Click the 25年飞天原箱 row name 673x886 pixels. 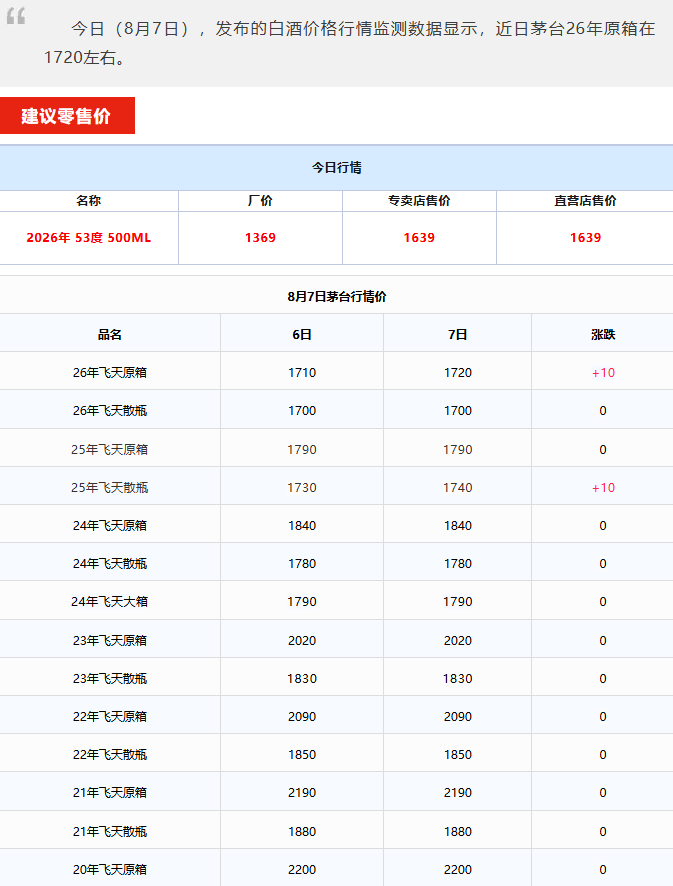110,450
